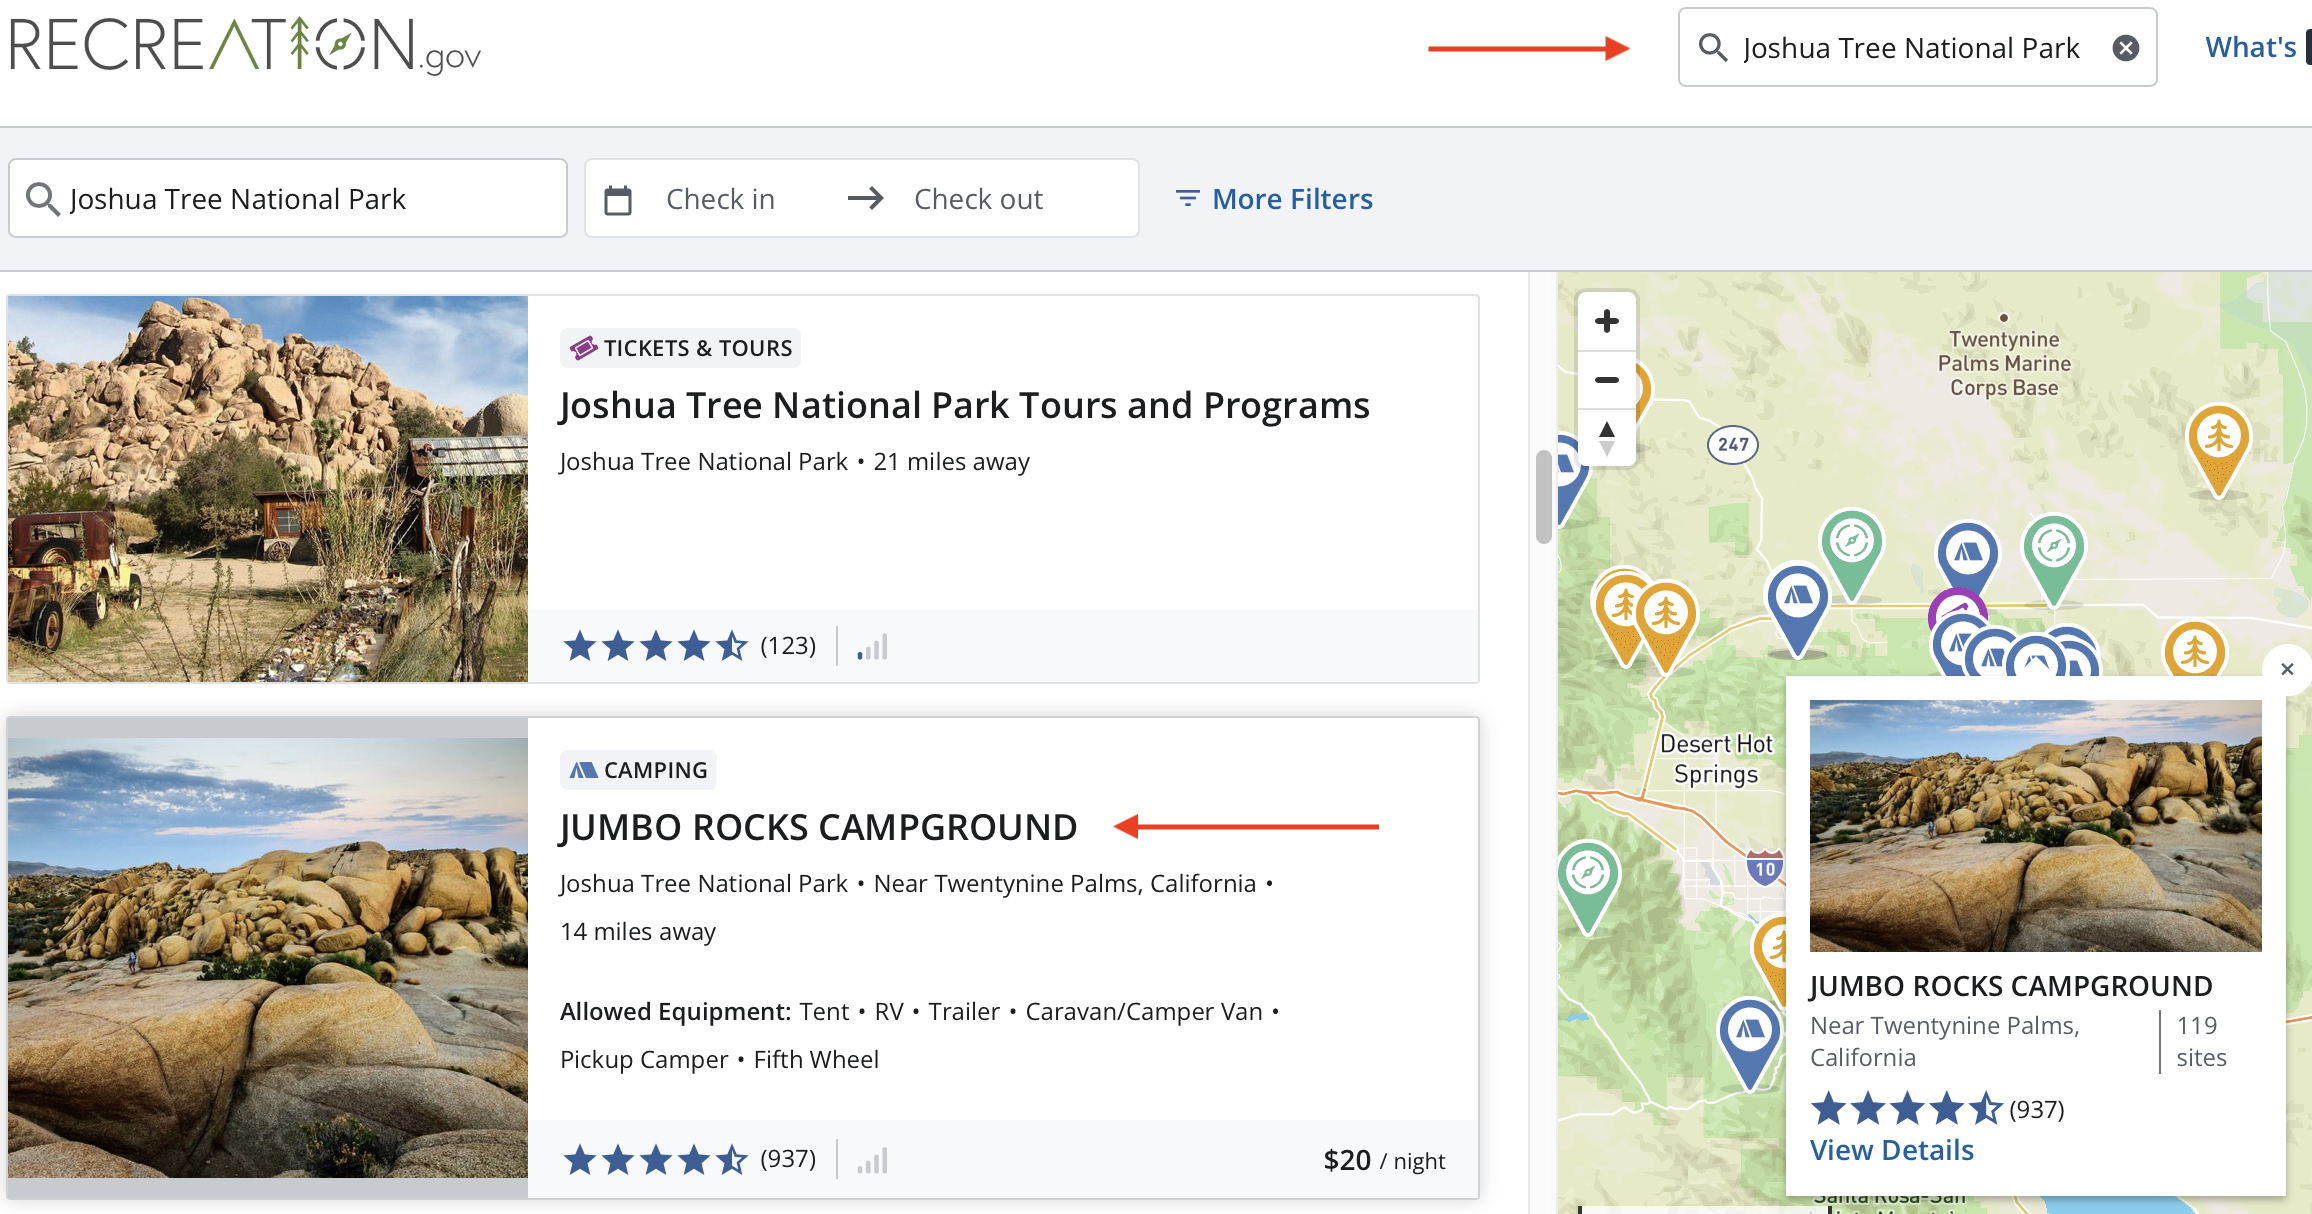Click the Jumbo Rocks photo in map popup

[2035, 825]
